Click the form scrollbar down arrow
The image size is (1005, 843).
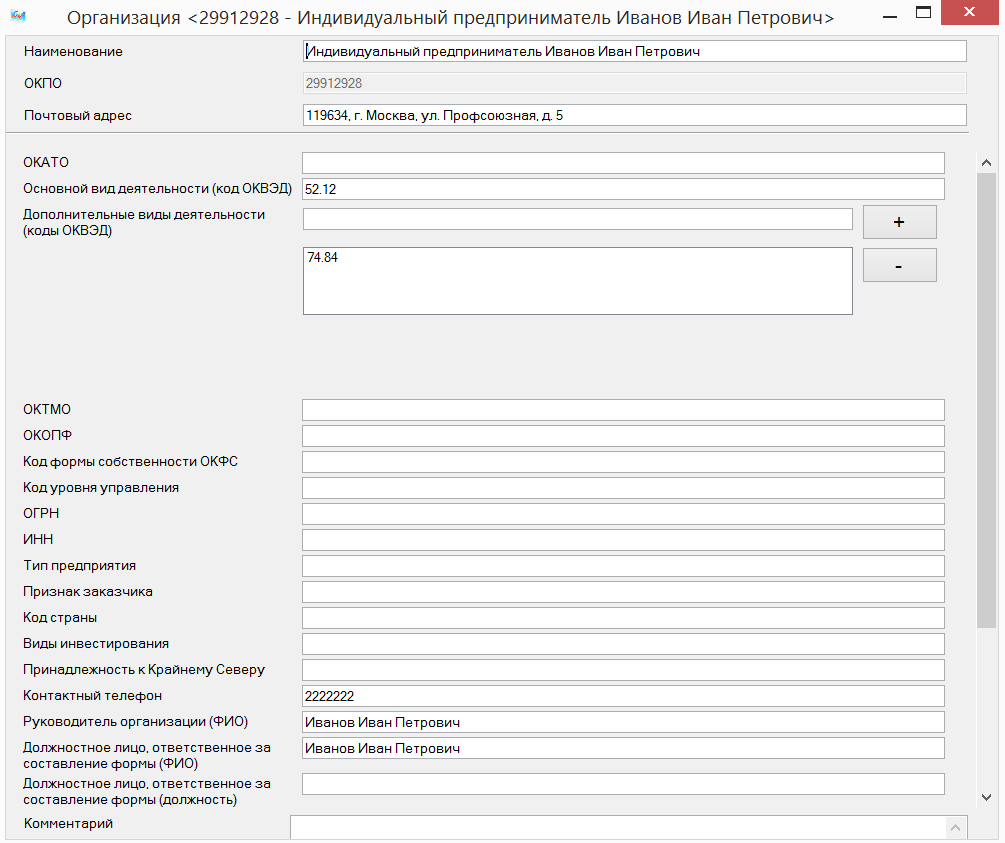tap(987, 796)
